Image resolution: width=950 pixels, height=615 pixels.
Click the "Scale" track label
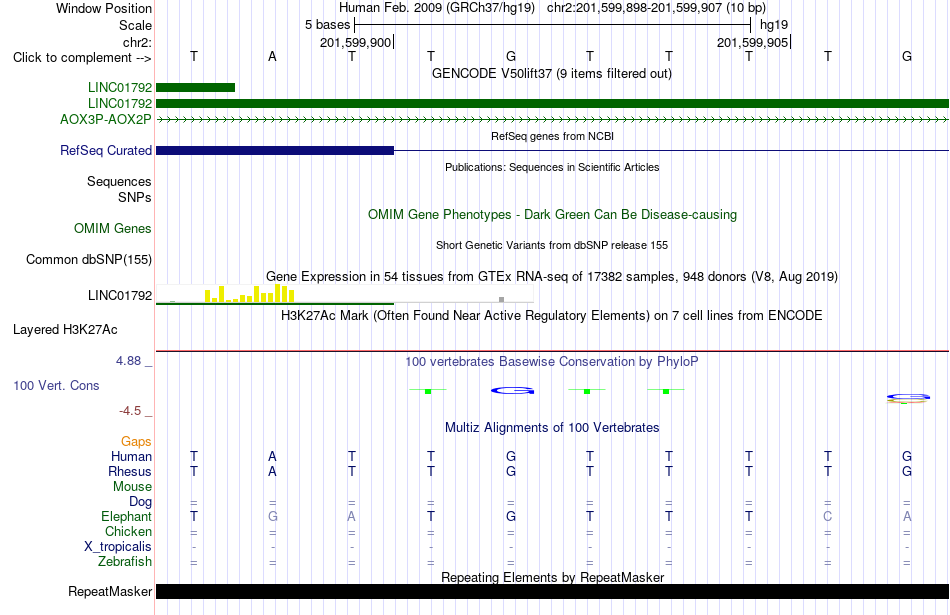coord(135,25)
